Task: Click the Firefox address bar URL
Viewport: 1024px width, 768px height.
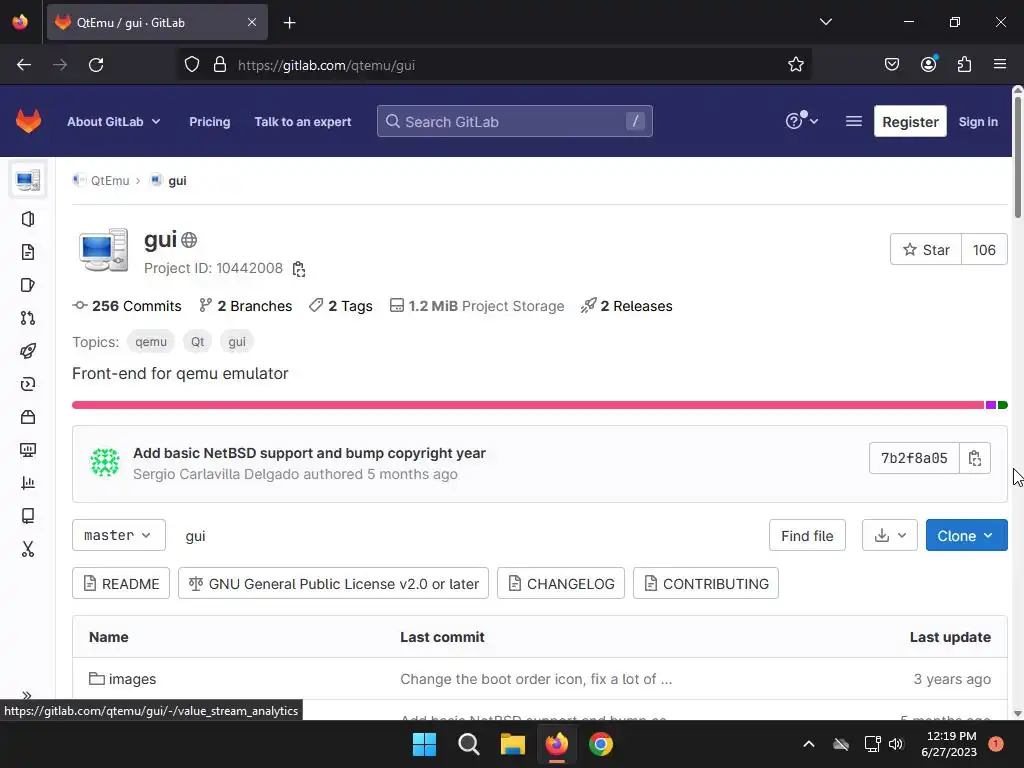Action: tap(327, 65)
